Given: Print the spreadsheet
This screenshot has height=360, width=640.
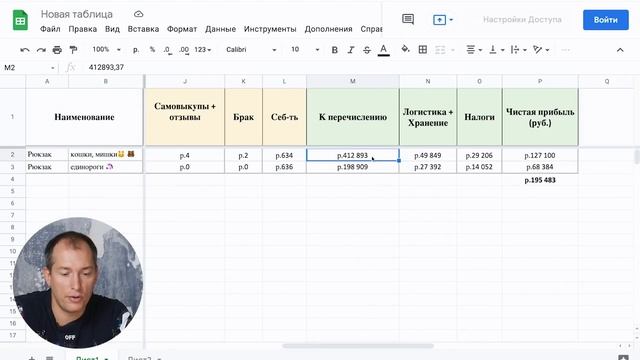Looking at the screenshot, I should [57, 50].
